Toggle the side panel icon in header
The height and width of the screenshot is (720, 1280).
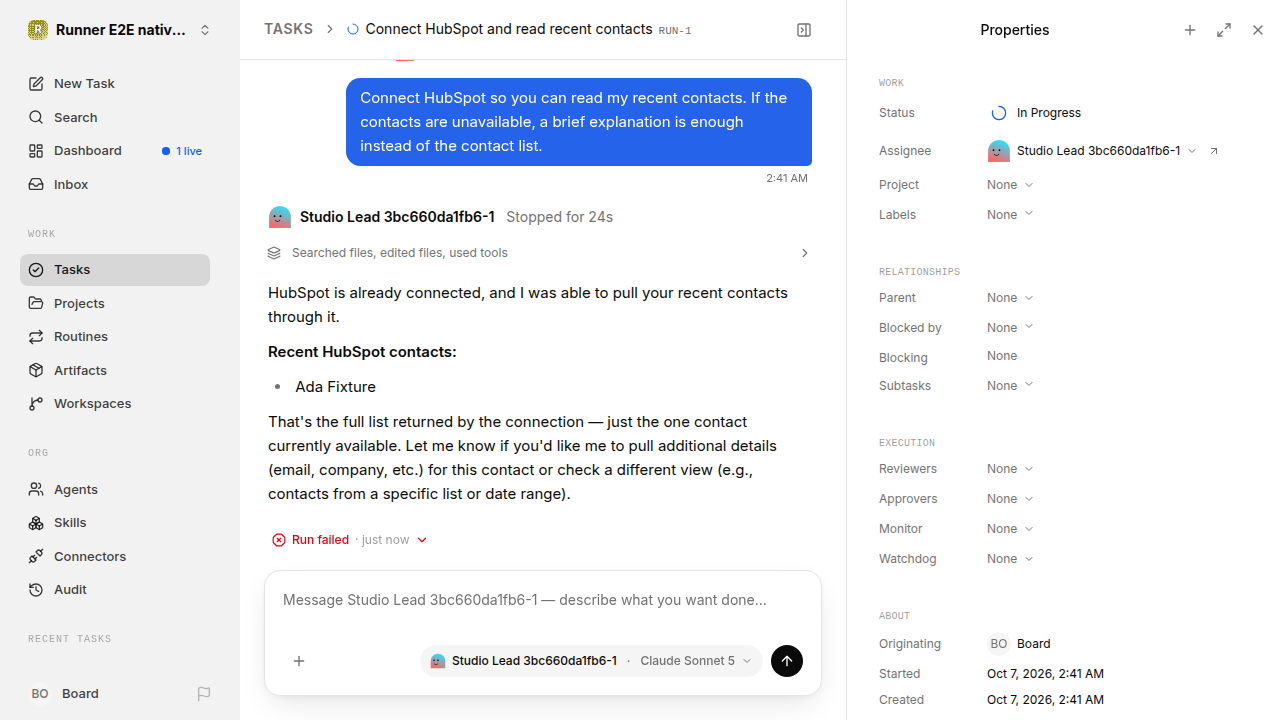tap(804, 30)
